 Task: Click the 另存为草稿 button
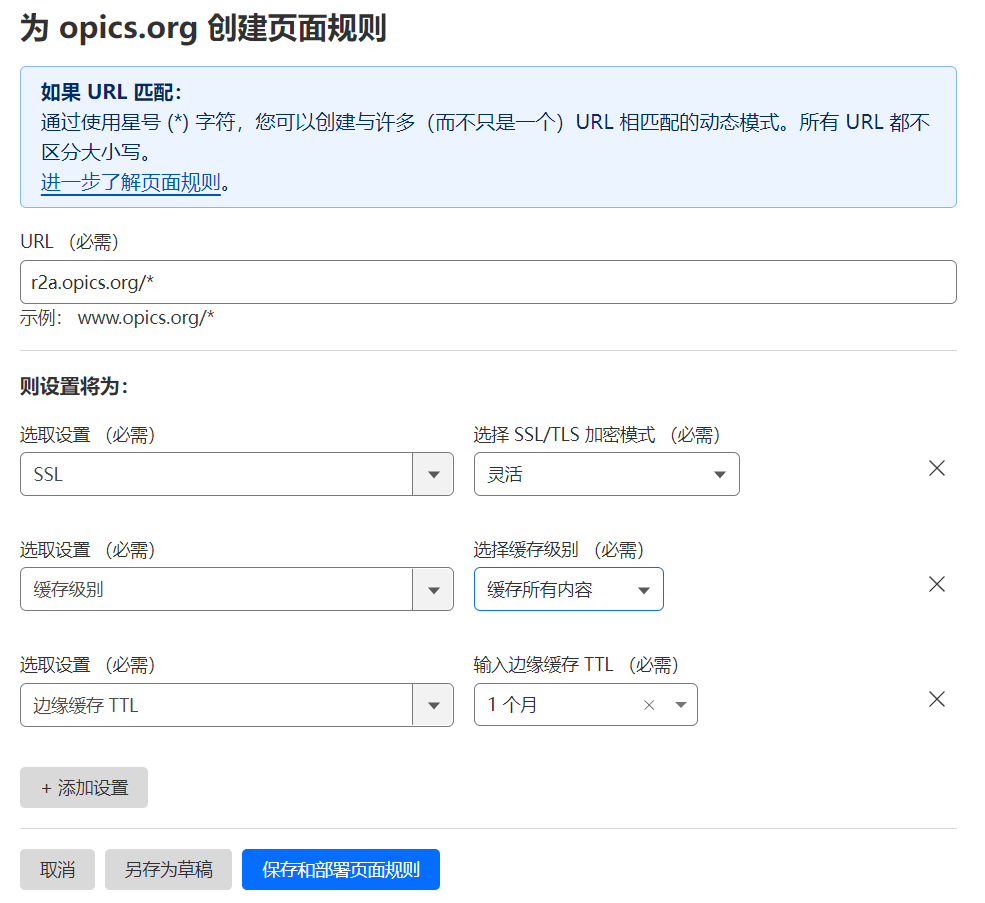tap(168, 869)
